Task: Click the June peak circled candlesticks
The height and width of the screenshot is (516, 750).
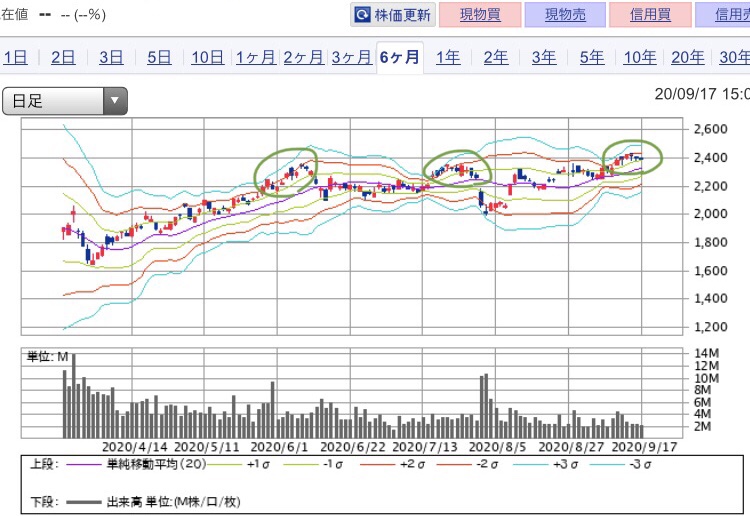Action: 286,171
